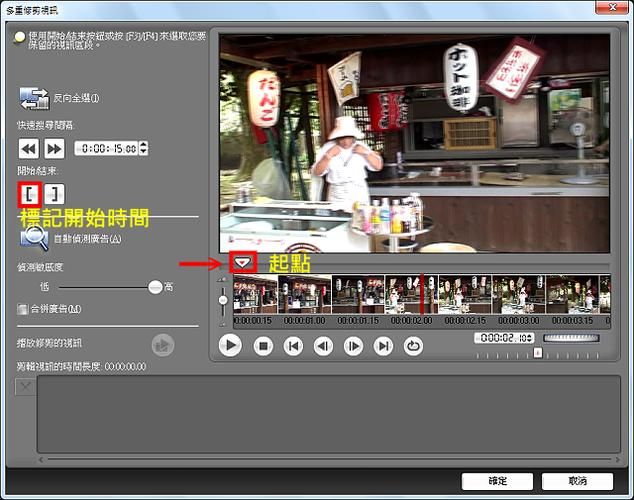Set the mark-in start bracket
Screen dimensions: 634x500
click(29, 194)
